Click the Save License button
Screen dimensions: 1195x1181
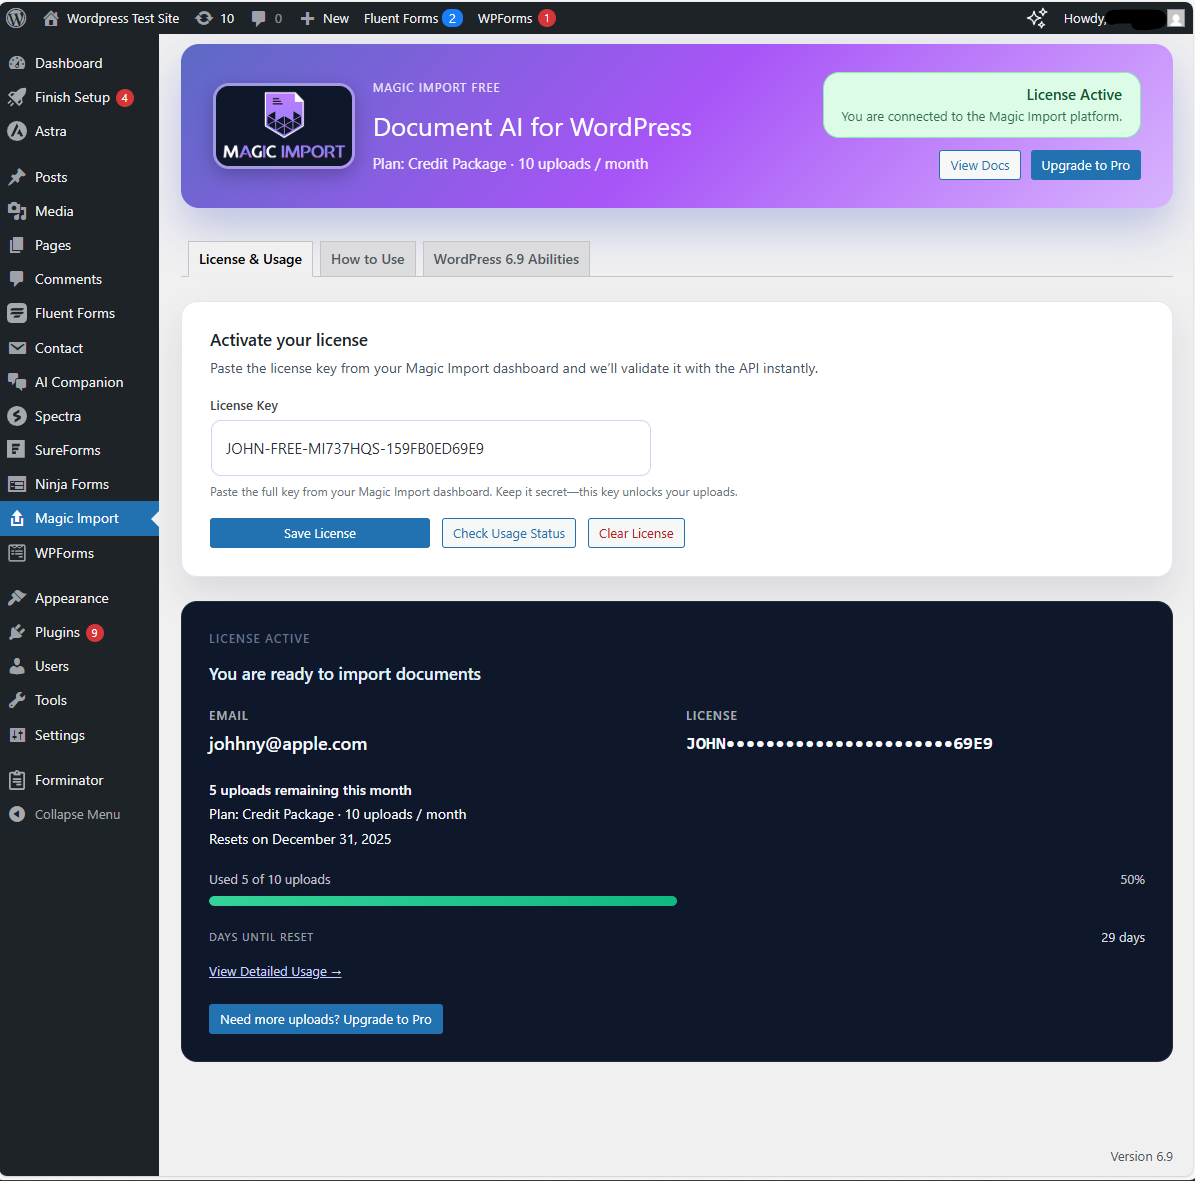click(x=319, y=533)
